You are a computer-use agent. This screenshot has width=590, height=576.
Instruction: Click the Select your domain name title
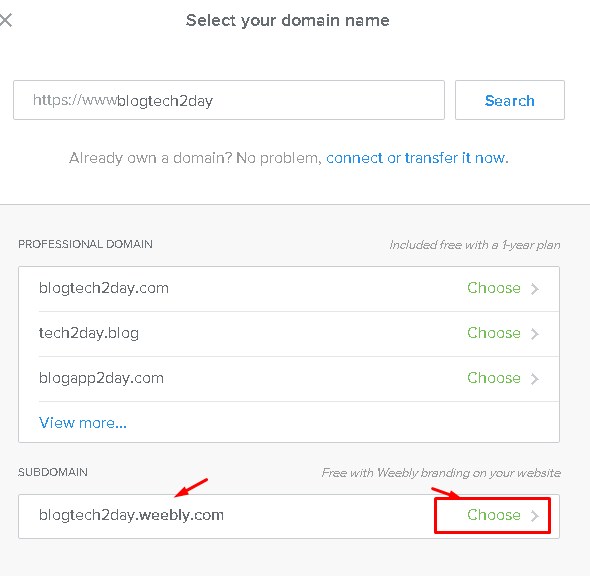point(287,20)
